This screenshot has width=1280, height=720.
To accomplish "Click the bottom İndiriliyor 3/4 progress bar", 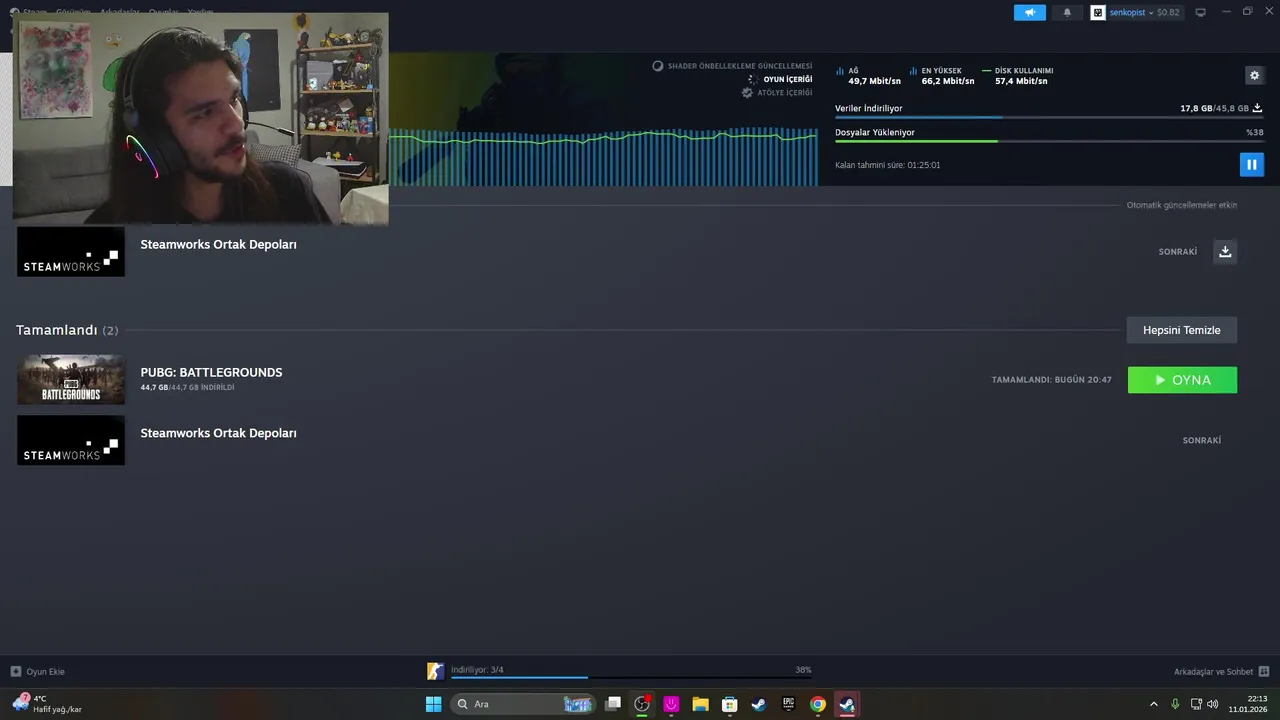I will click(x=631, y=678).
